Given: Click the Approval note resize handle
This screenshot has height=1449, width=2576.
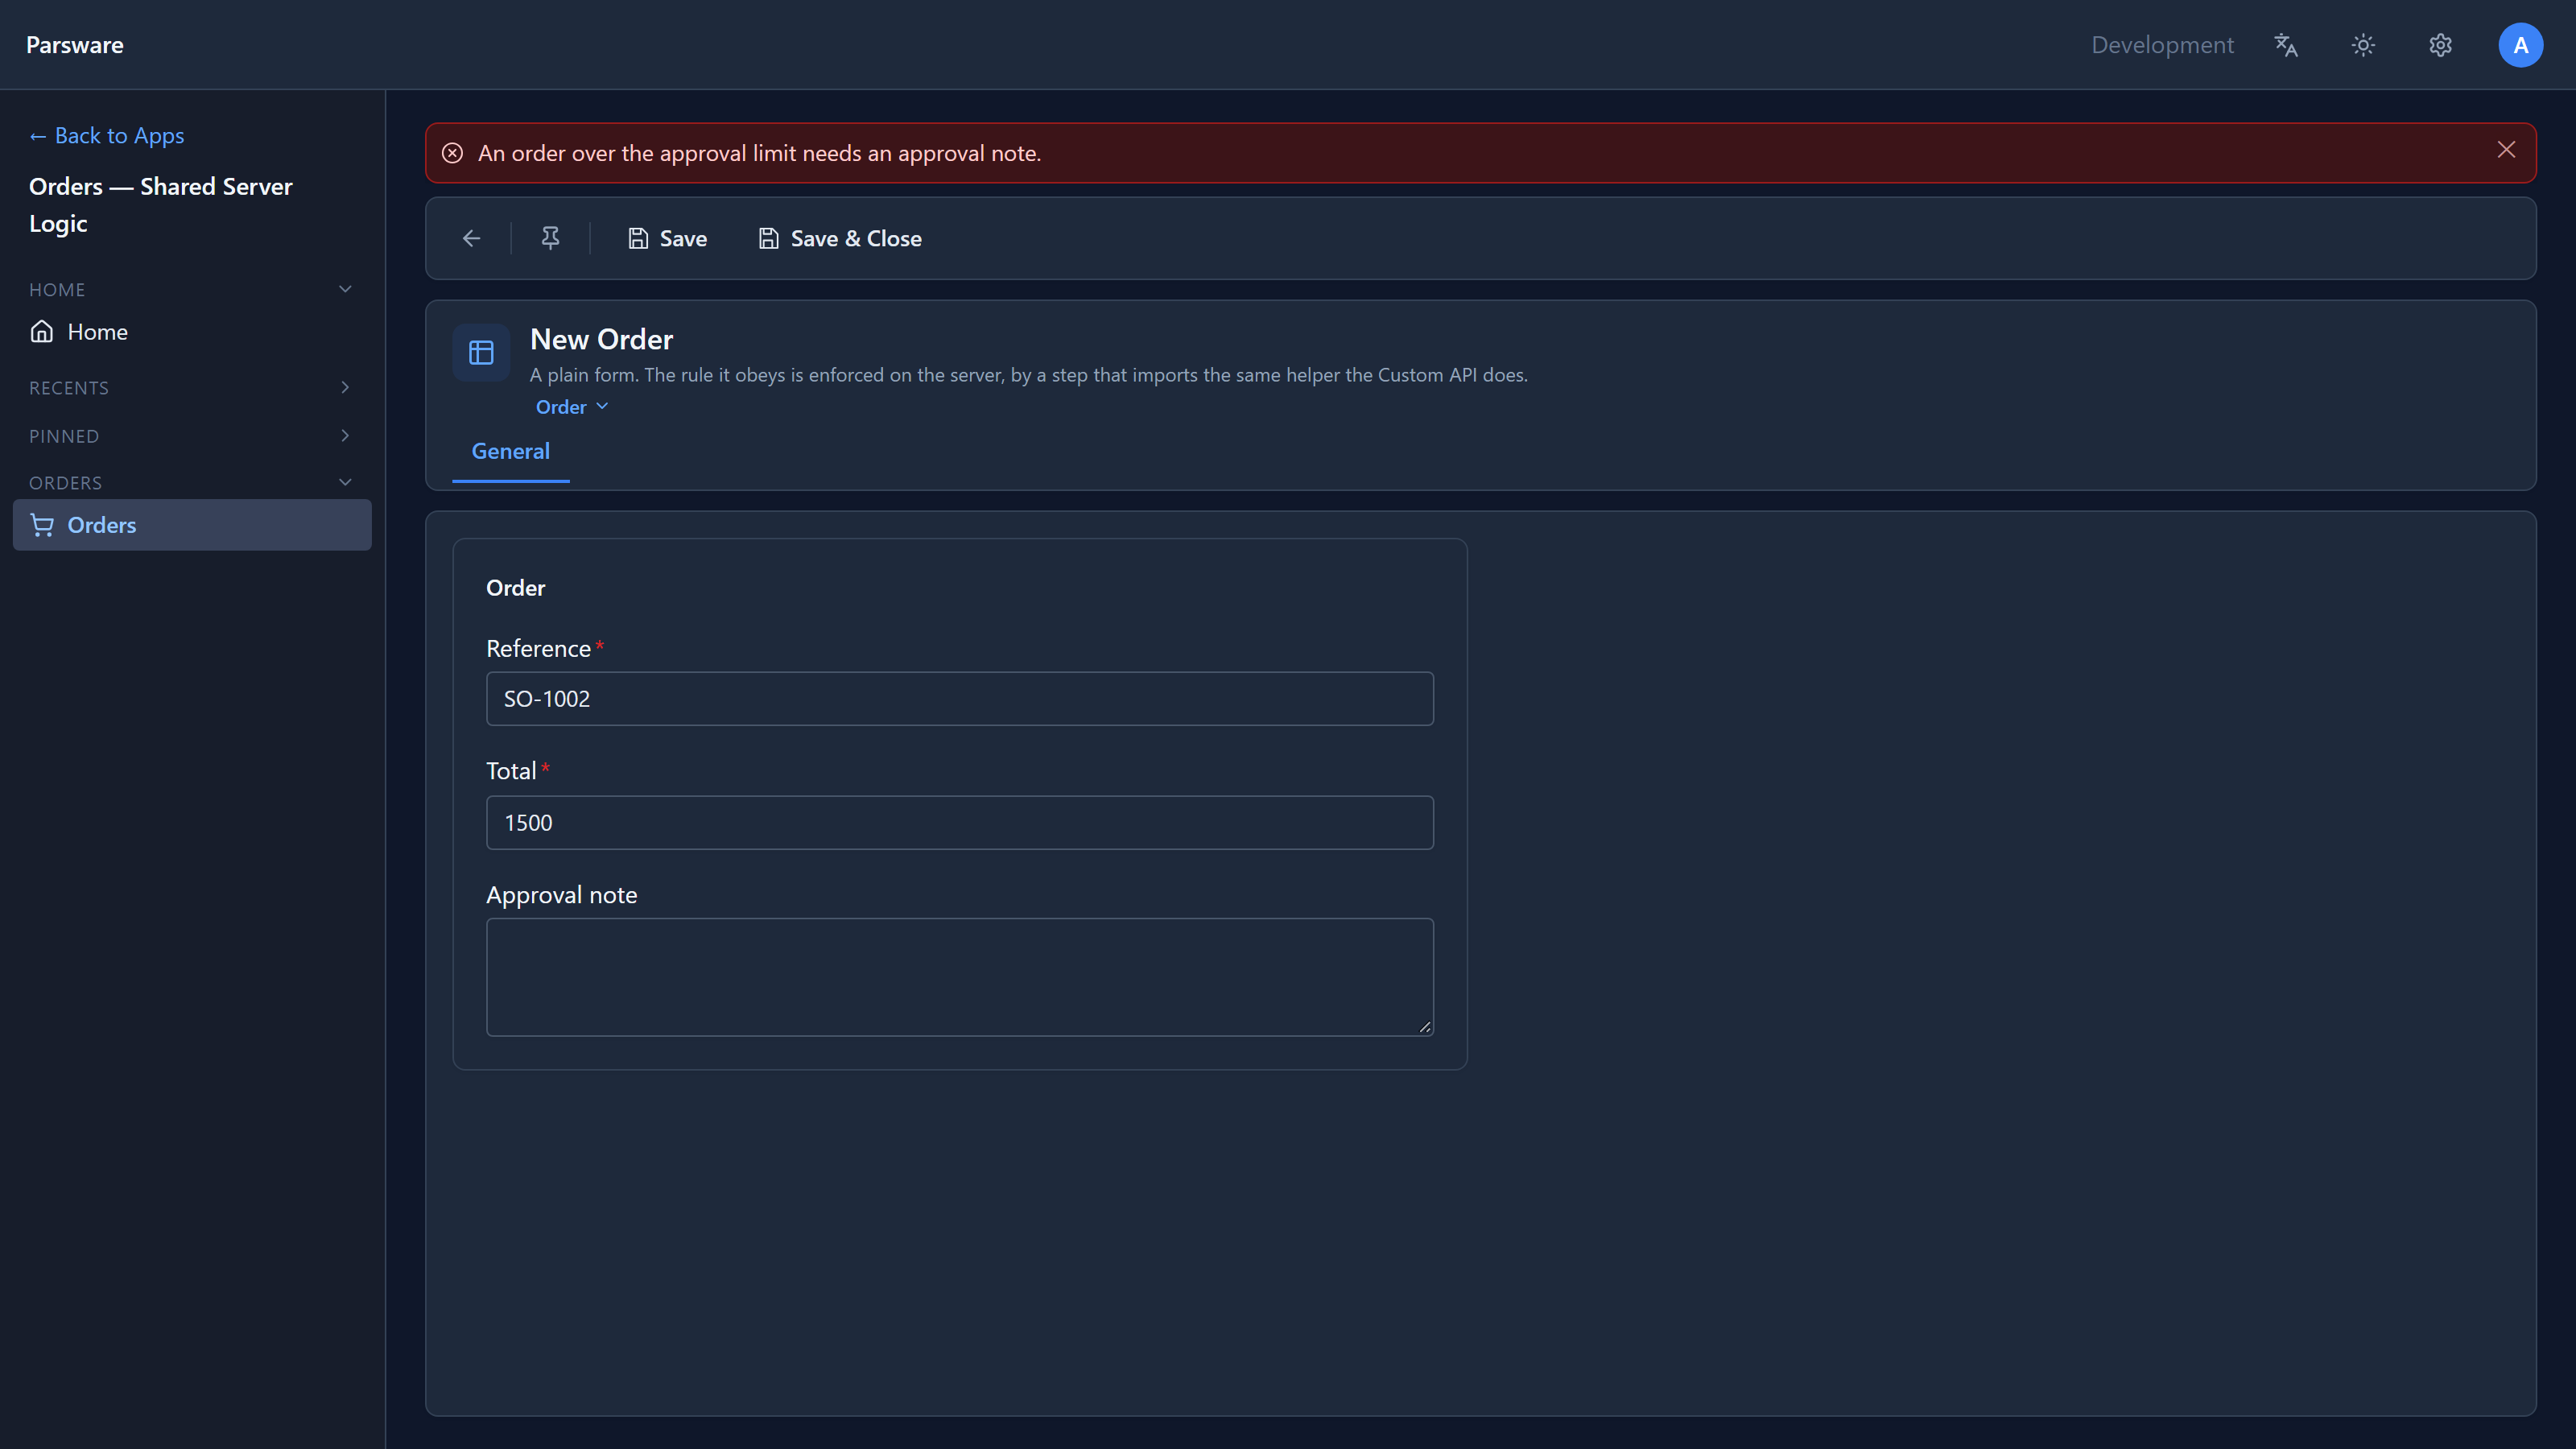Looking at the screenshot, I should tap(1424, 1026).
